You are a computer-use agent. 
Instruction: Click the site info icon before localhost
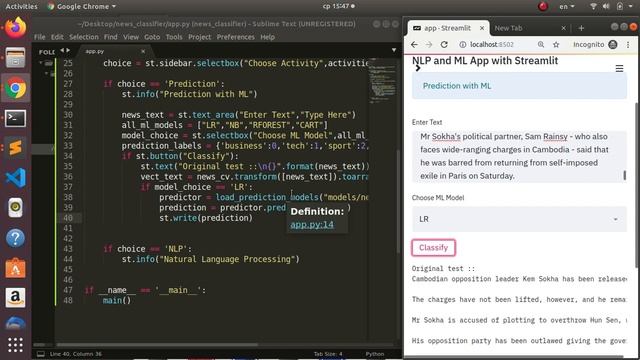(x=462, y=44)
